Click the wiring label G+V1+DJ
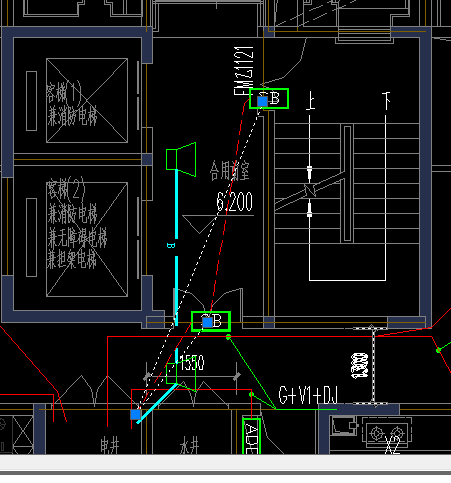The image size is (451, 483). tap(308, 395)
